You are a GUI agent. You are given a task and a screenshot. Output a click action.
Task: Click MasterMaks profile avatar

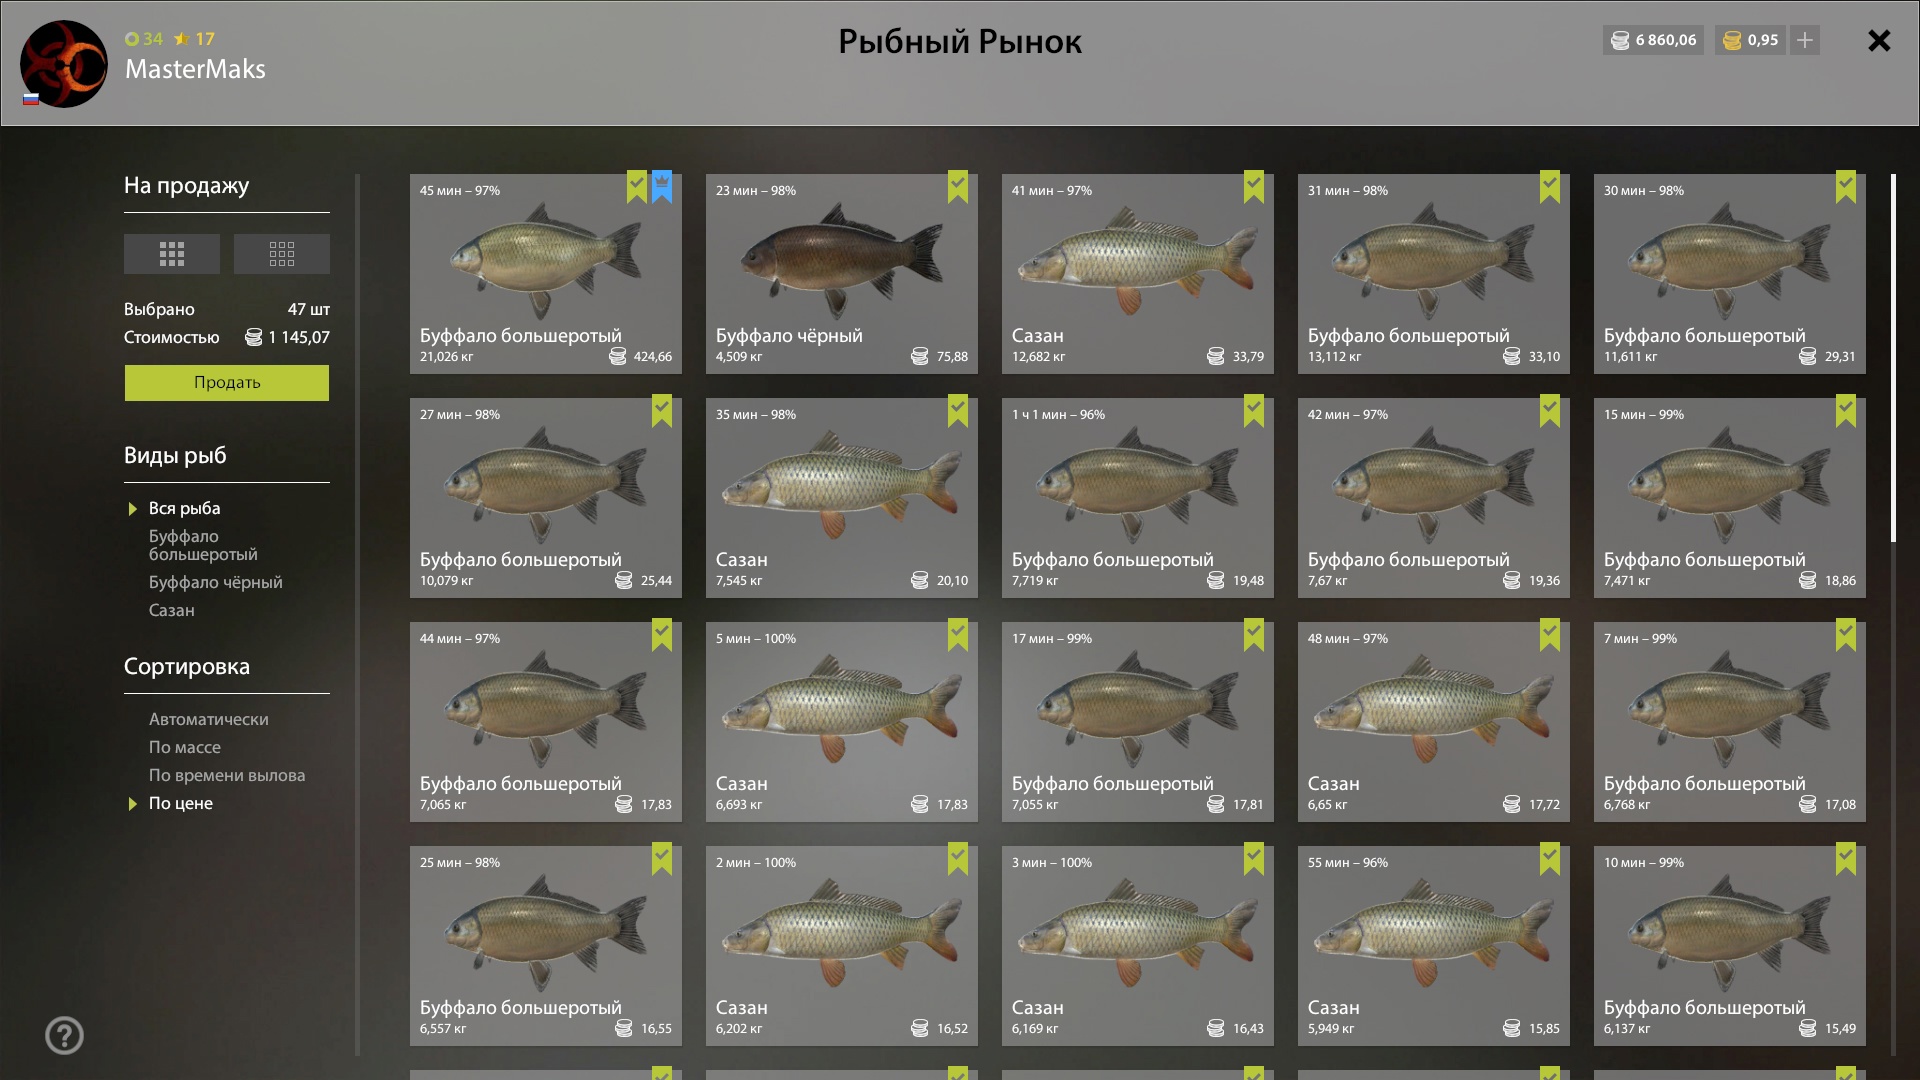point(64,64)
